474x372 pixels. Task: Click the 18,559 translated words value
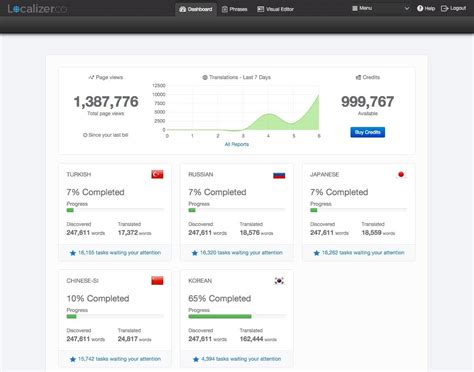[x=371, y=233]
